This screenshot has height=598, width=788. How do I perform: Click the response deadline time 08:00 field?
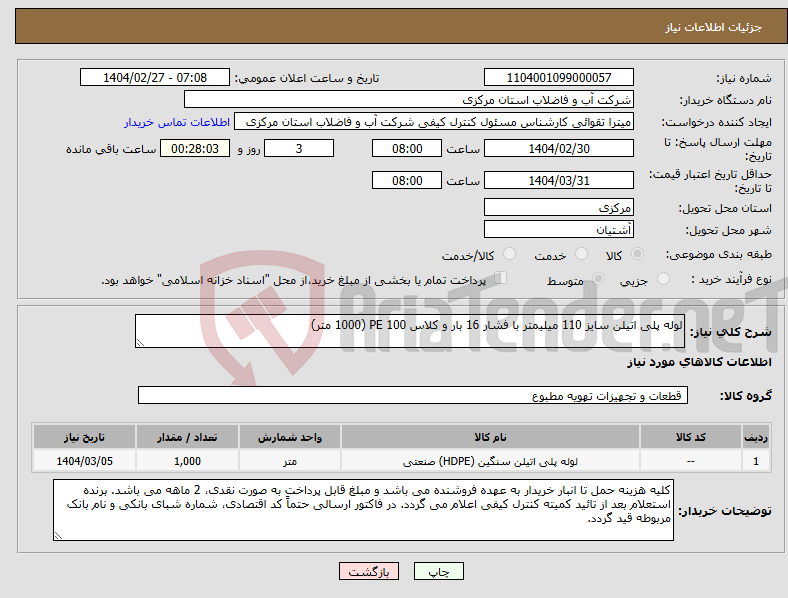pyautogui.click(x=407, y=148)
